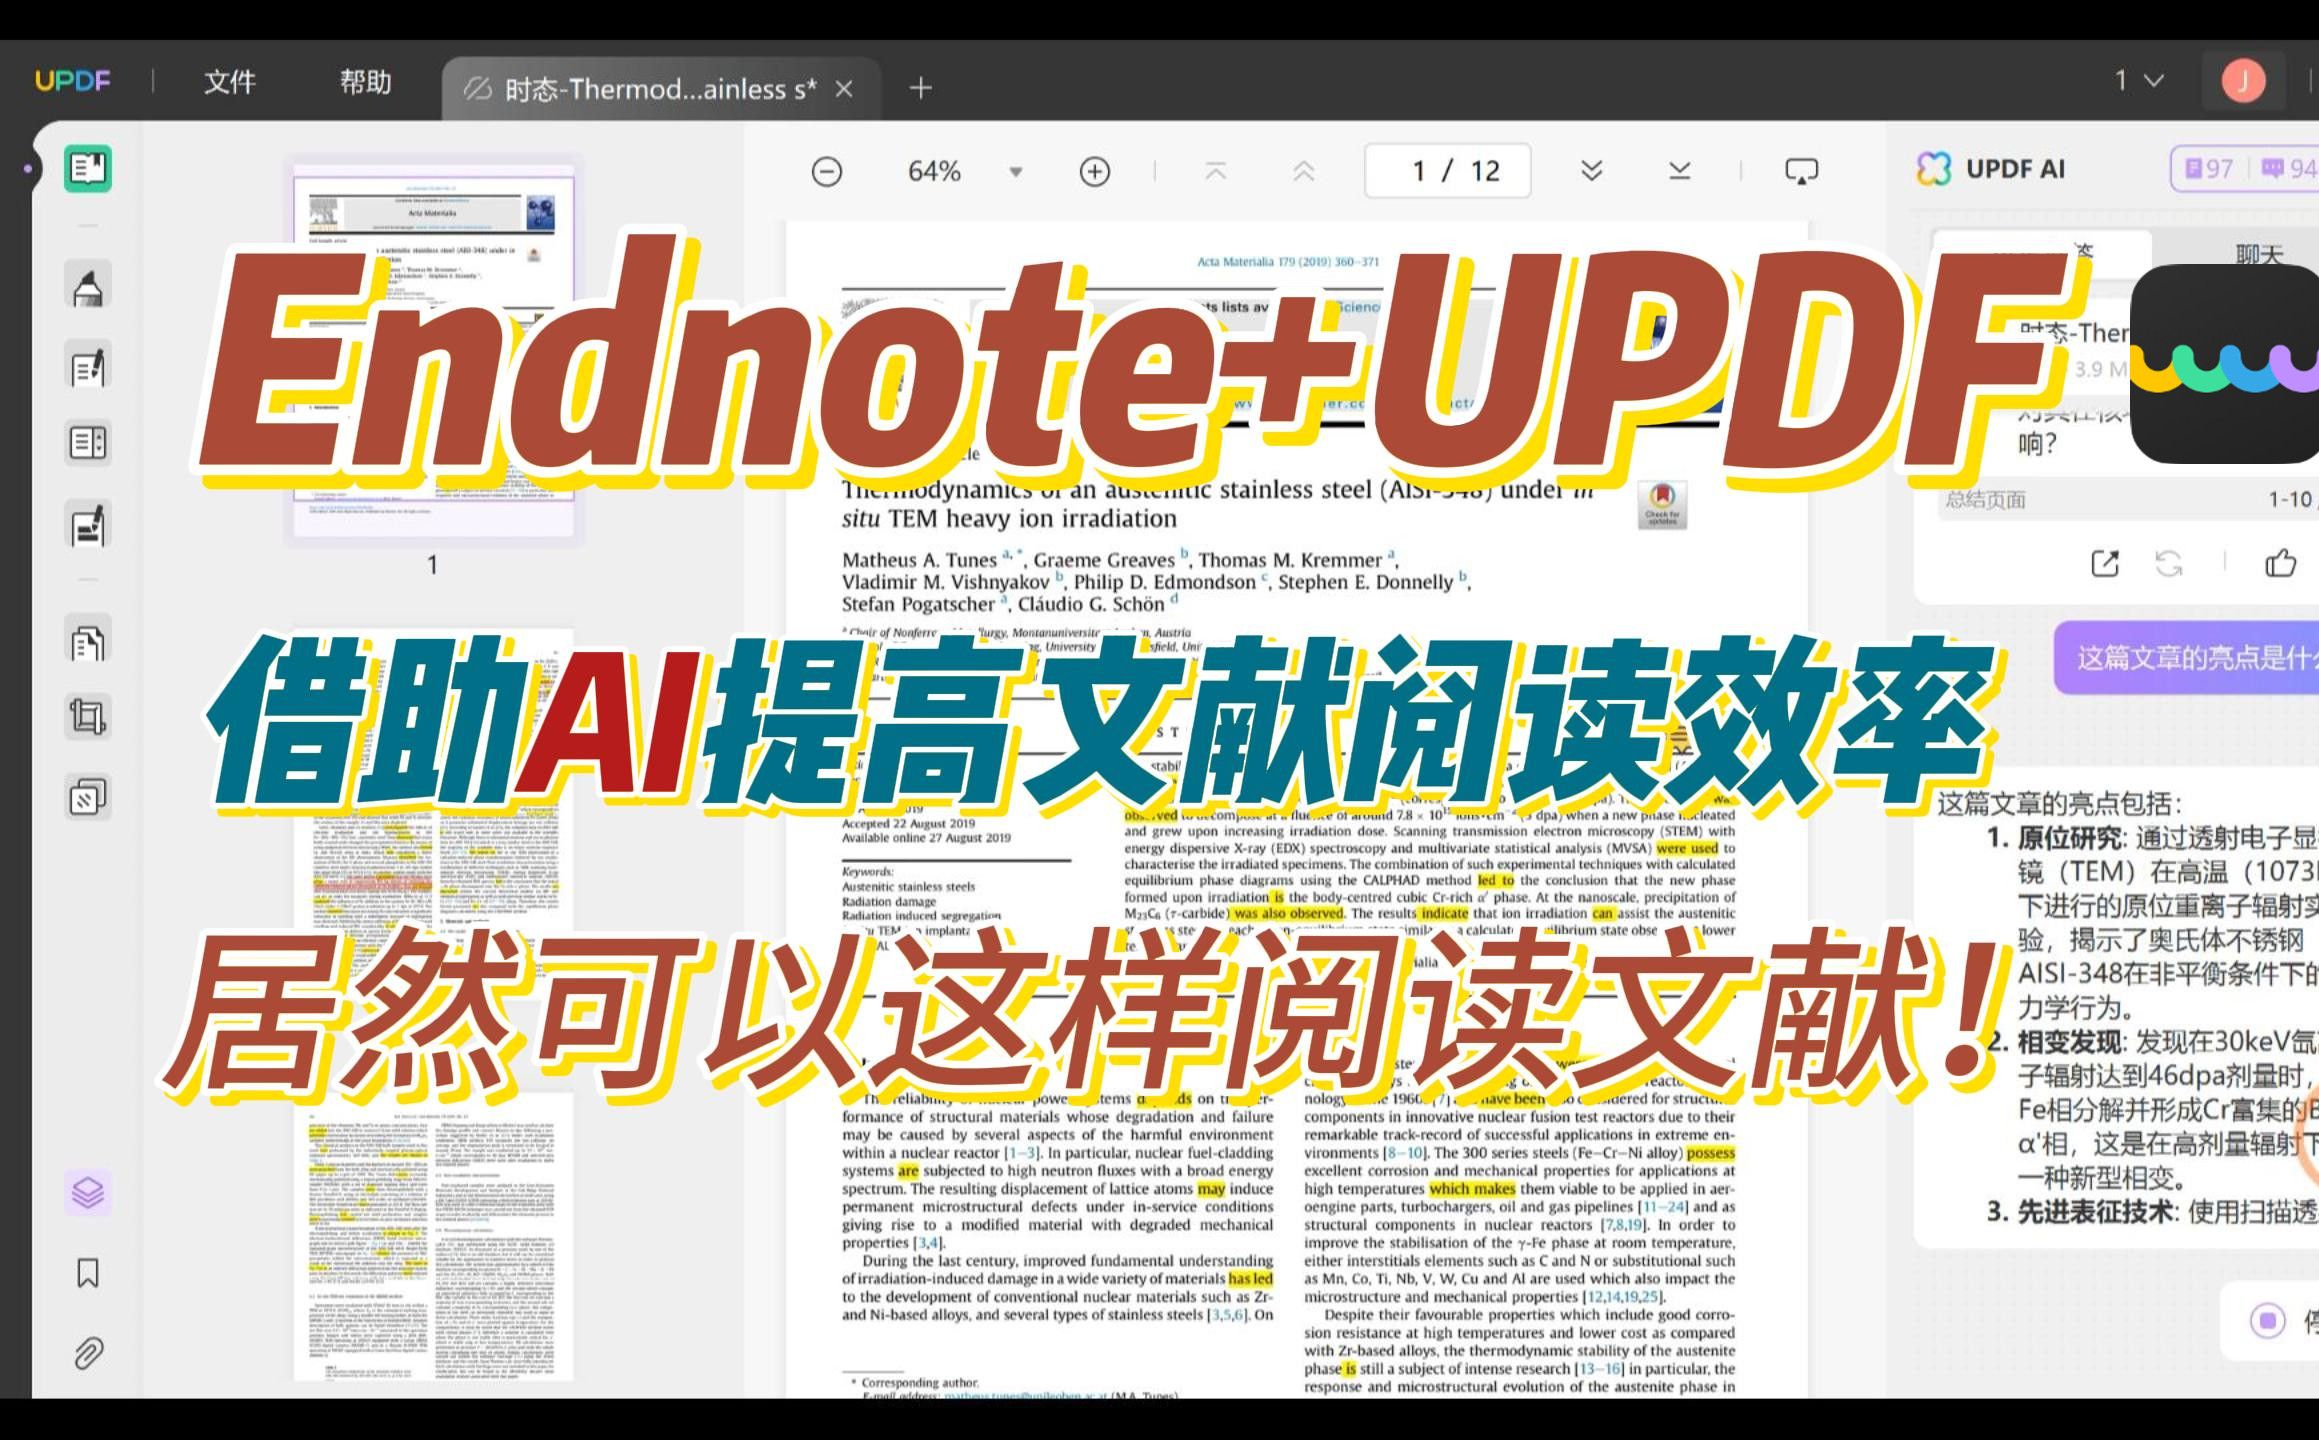Open the 文件 menu

[x=230, y=82]
